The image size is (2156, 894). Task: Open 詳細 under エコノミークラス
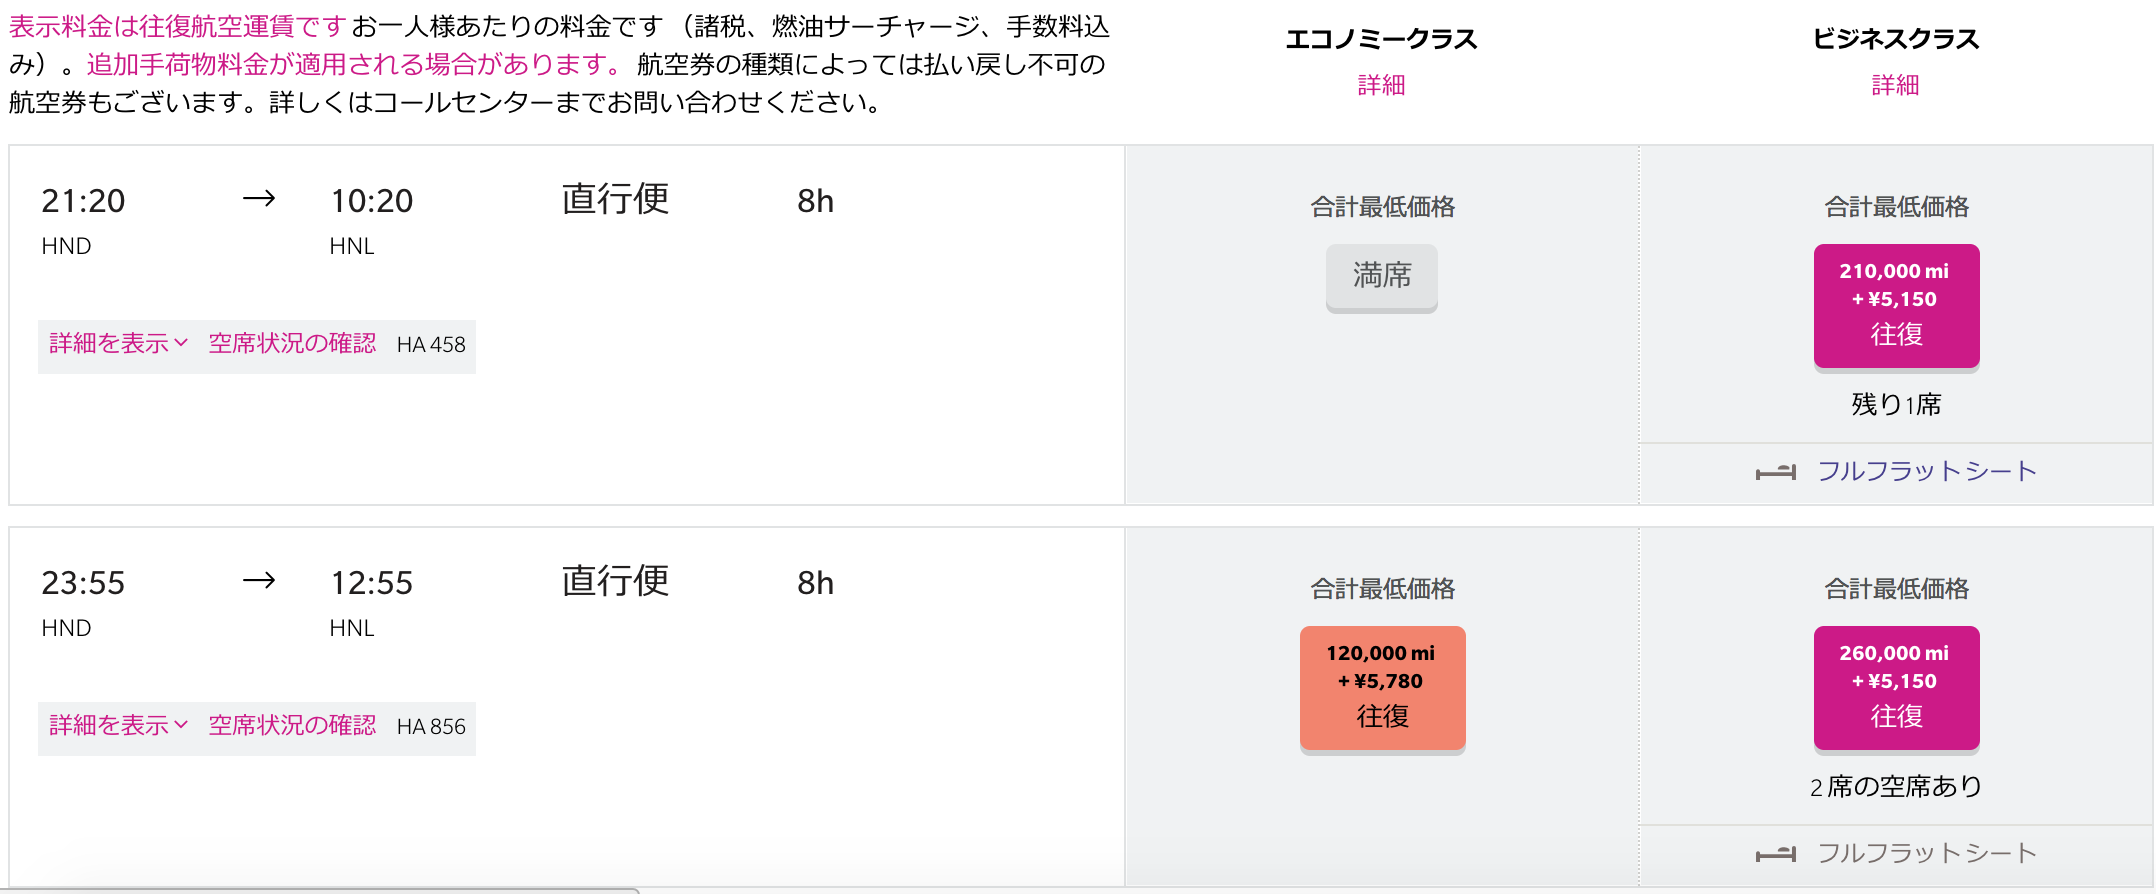point(1382,85)
